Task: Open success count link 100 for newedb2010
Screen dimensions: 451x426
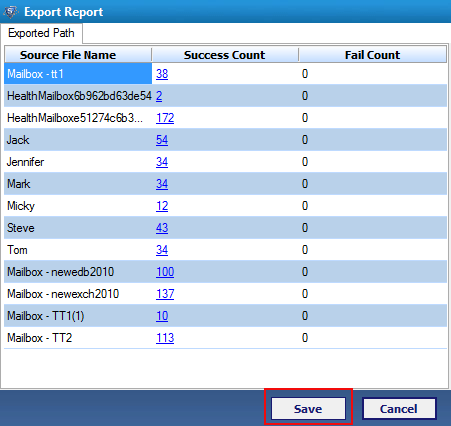Action: (165, 272)
